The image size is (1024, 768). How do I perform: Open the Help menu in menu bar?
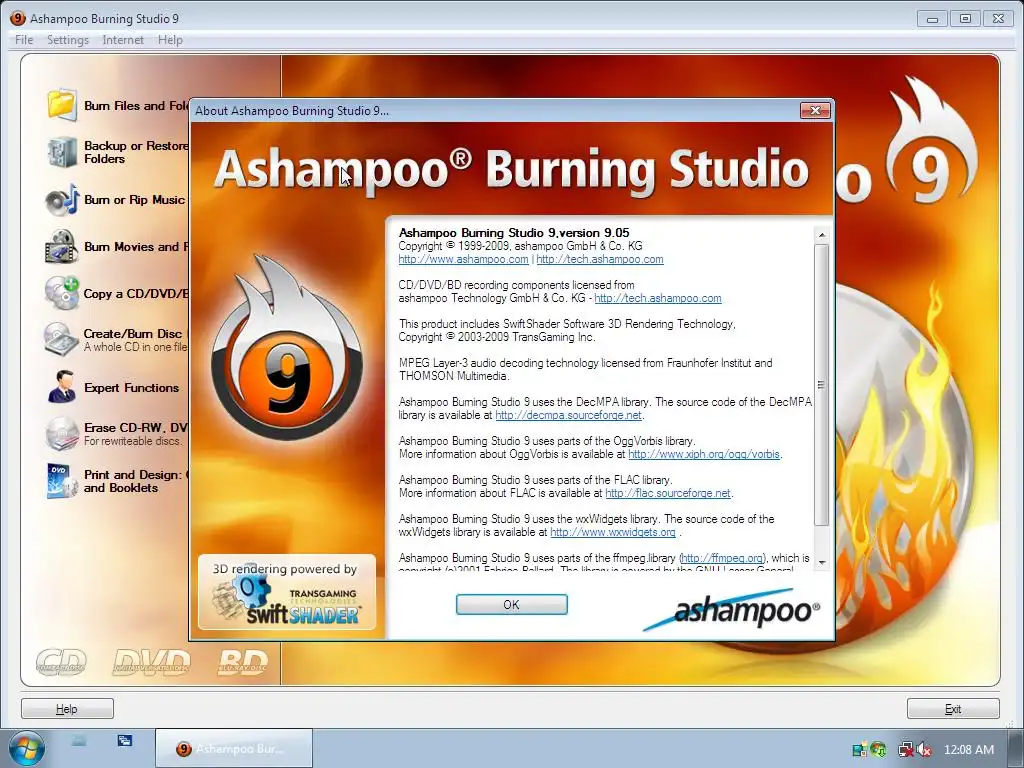(x=170, y=40)
